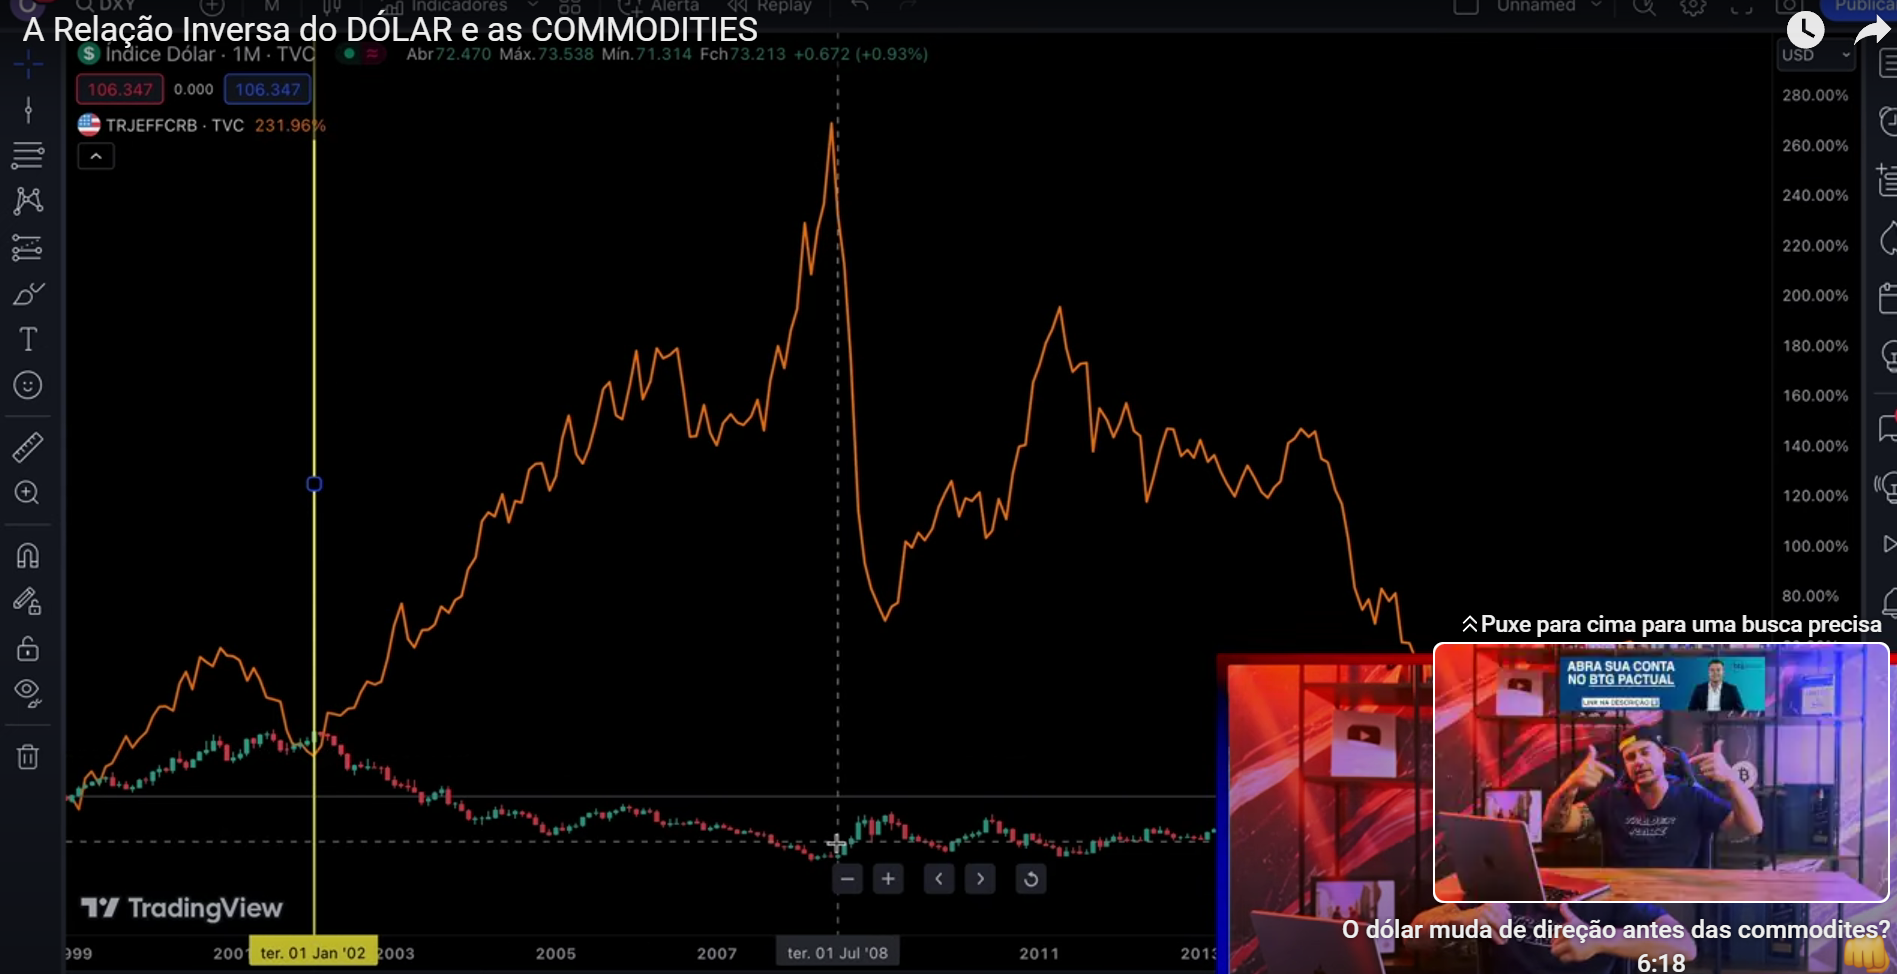Toggle magnet mode in the sidebar

click(28, 555)
